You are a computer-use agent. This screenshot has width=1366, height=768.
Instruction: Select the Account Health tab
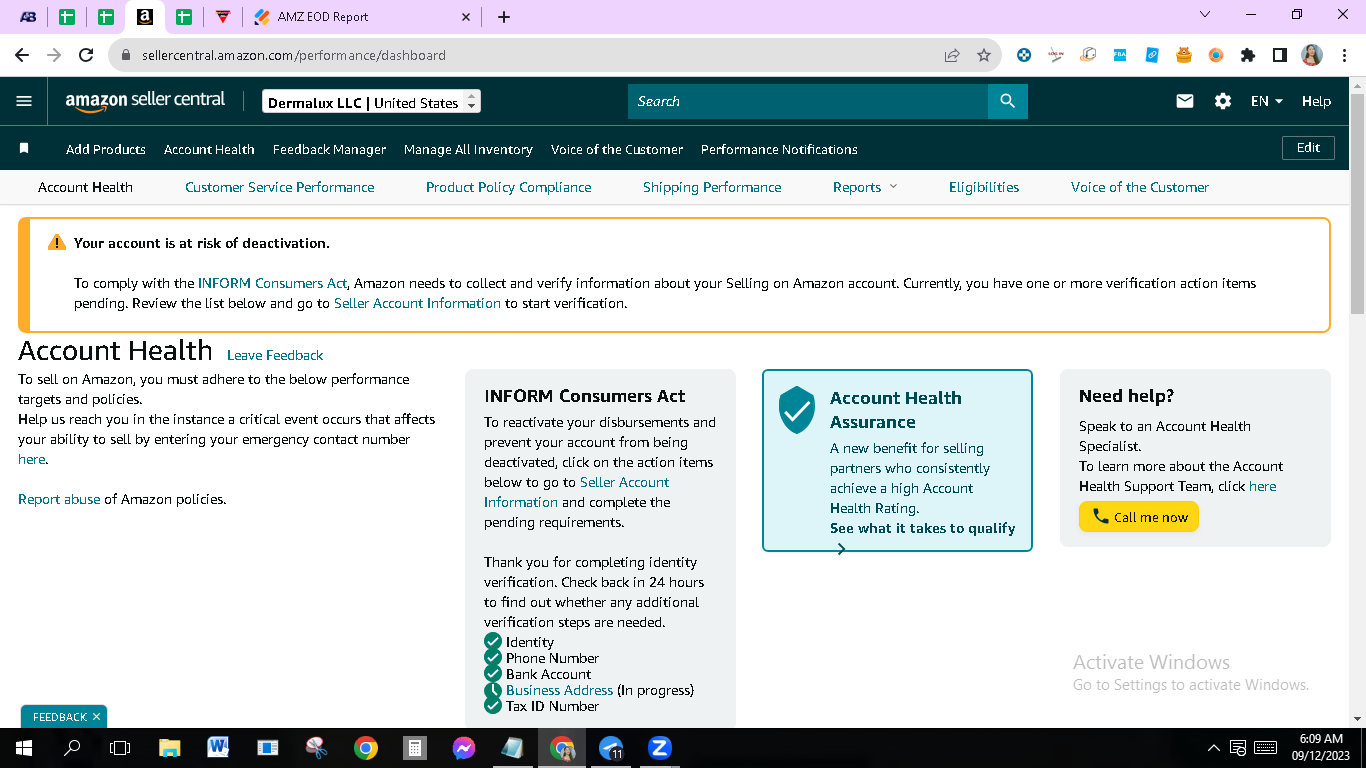tap(85, 187)
